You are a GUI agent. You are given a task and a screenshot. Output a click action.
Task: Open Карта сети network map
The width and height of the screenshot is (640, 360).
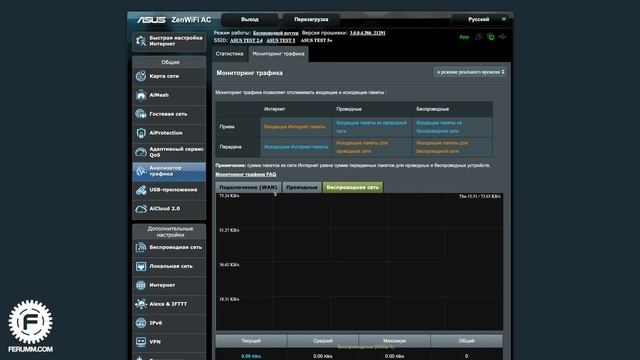169,76
